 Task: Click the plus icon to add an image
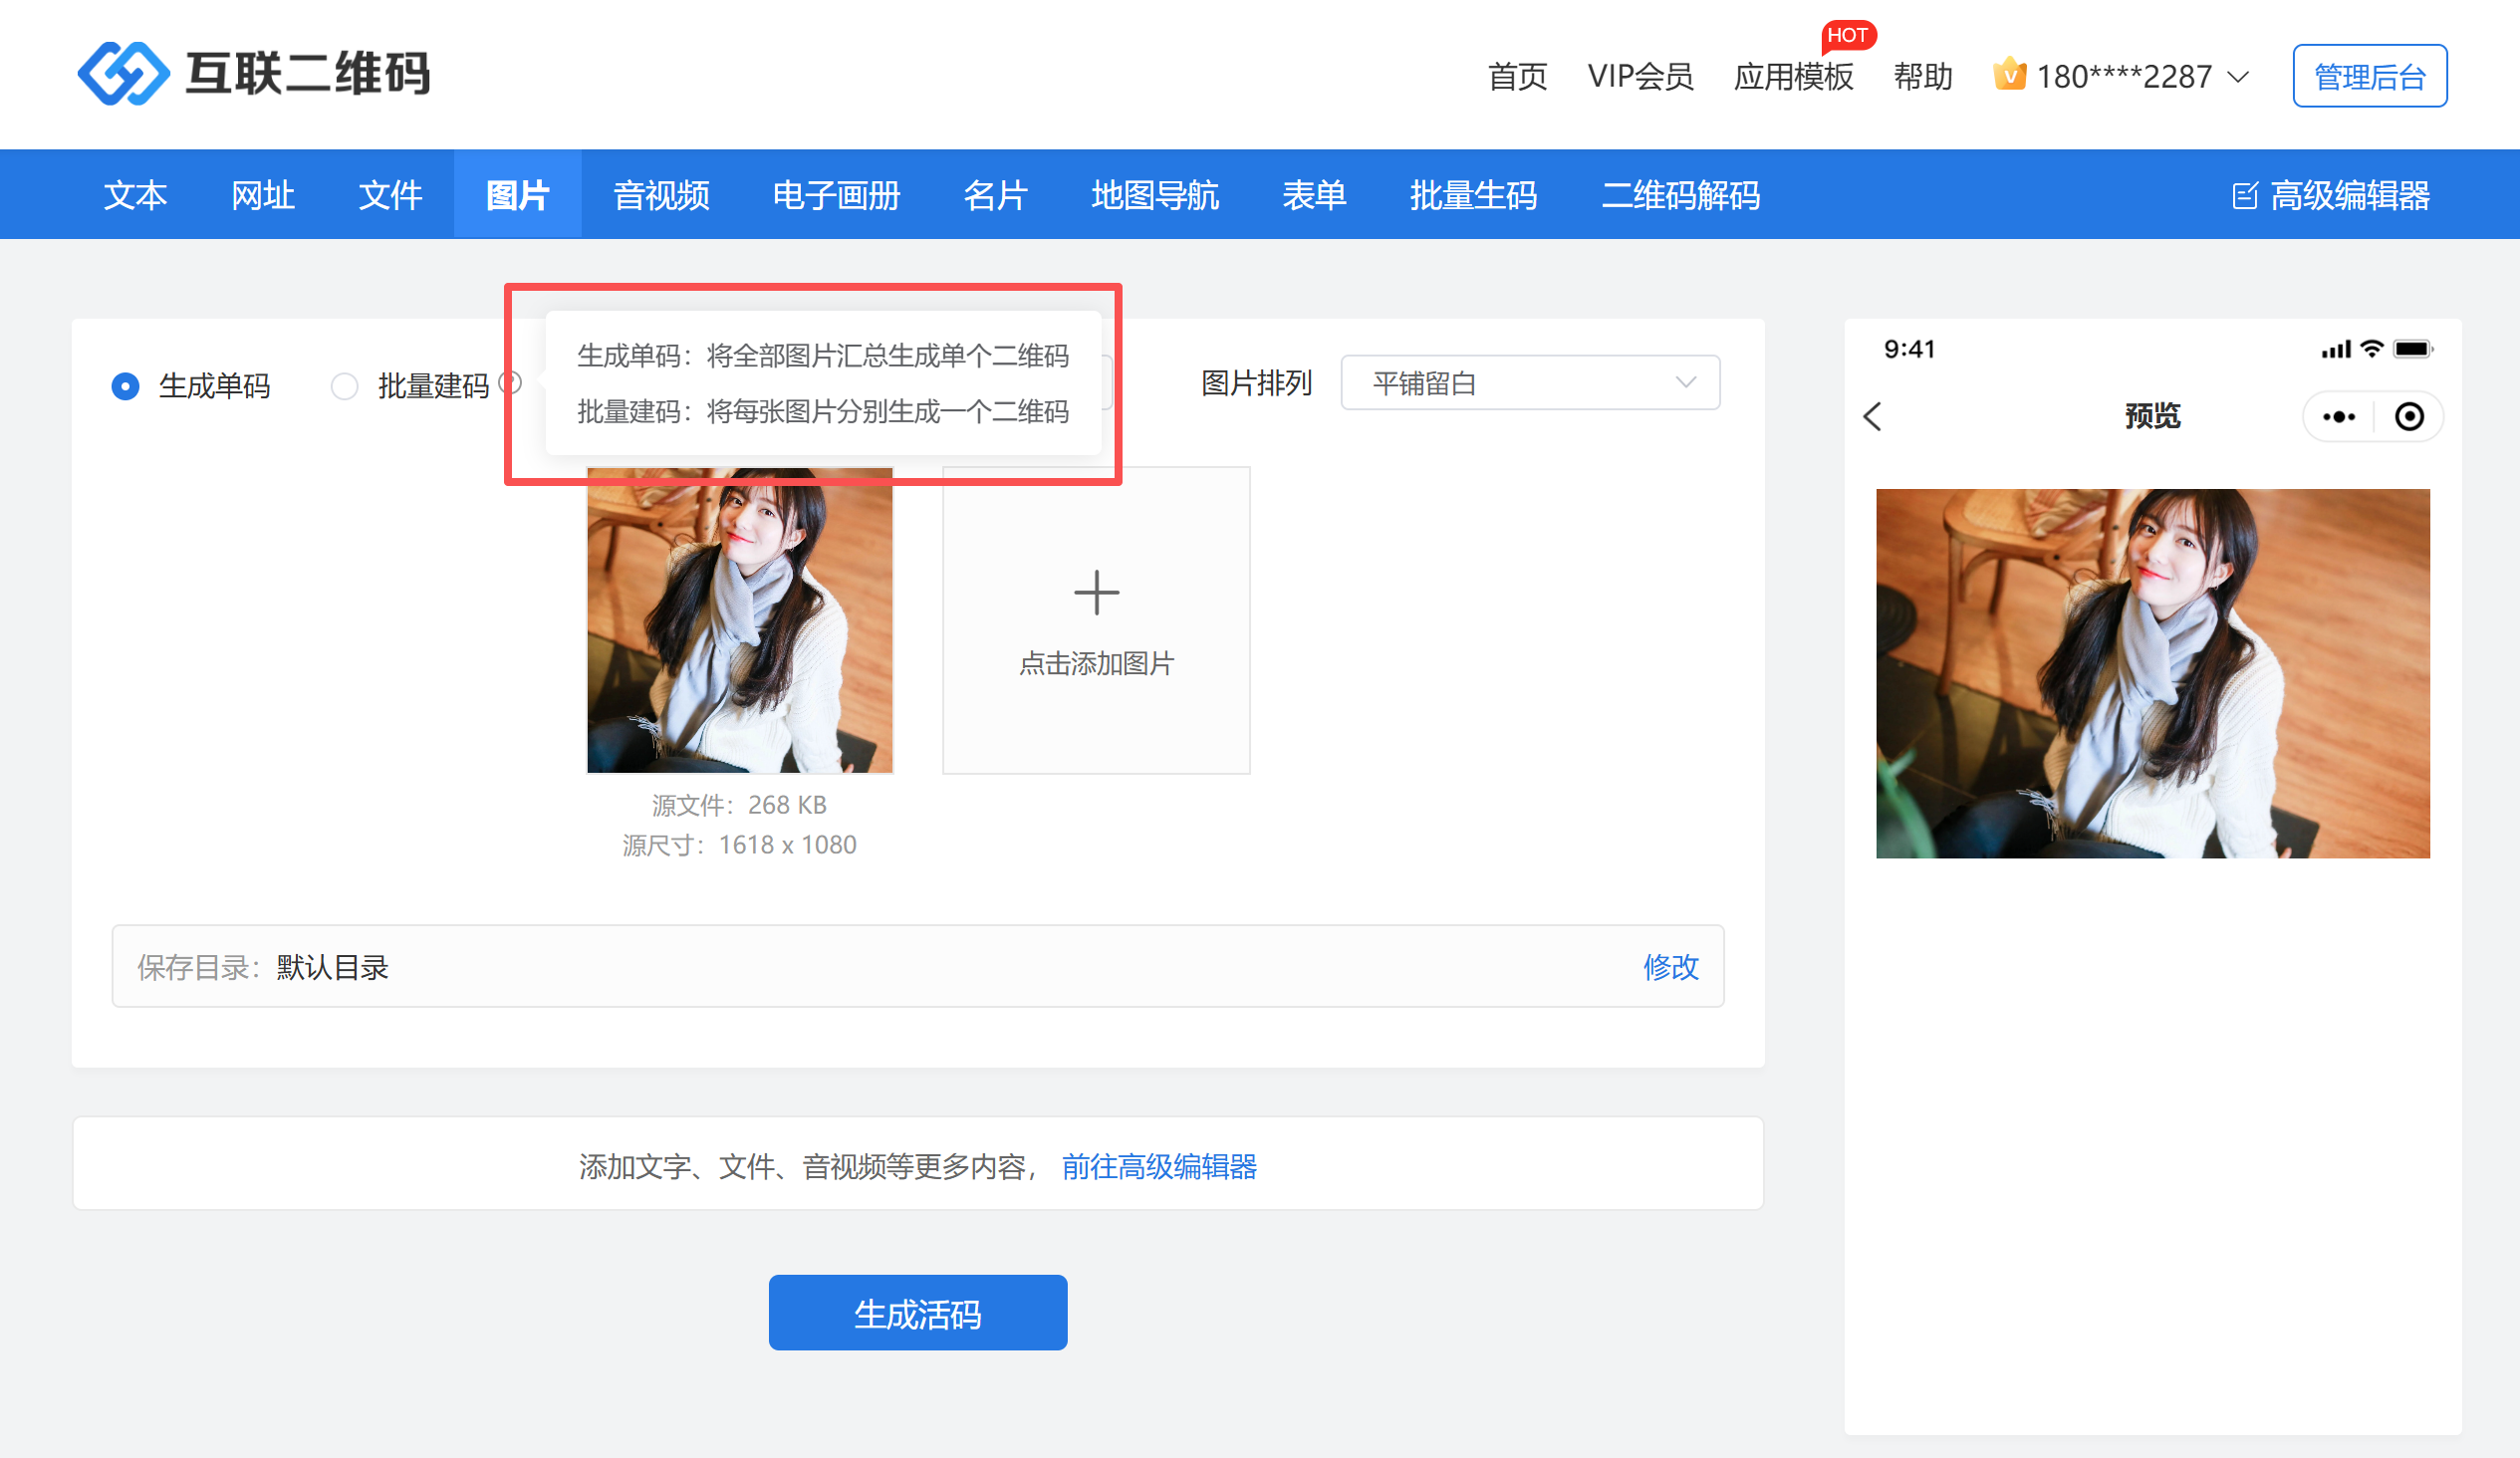pos(1096,593)
